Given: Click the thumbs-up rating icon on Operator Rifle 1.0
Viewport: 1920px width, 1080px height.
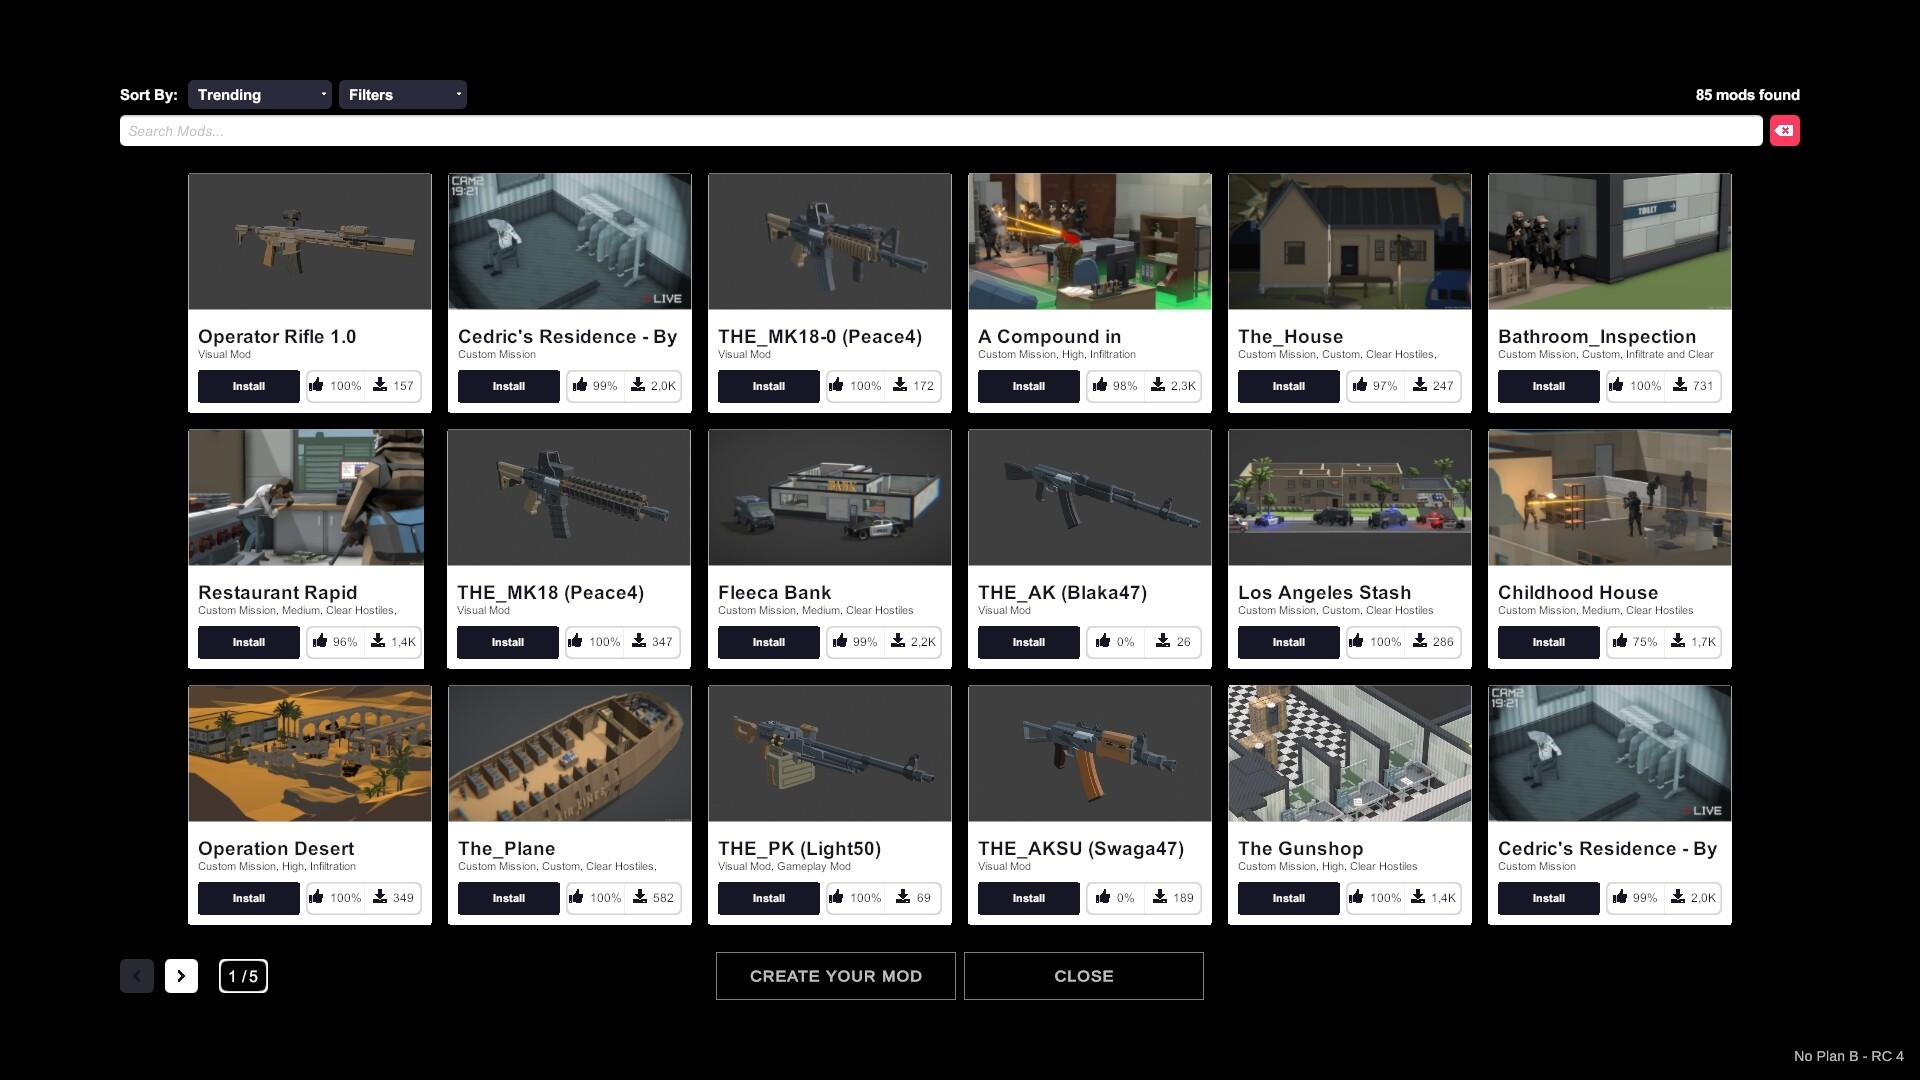Looking at the screenshot, I should coord(317,385).
